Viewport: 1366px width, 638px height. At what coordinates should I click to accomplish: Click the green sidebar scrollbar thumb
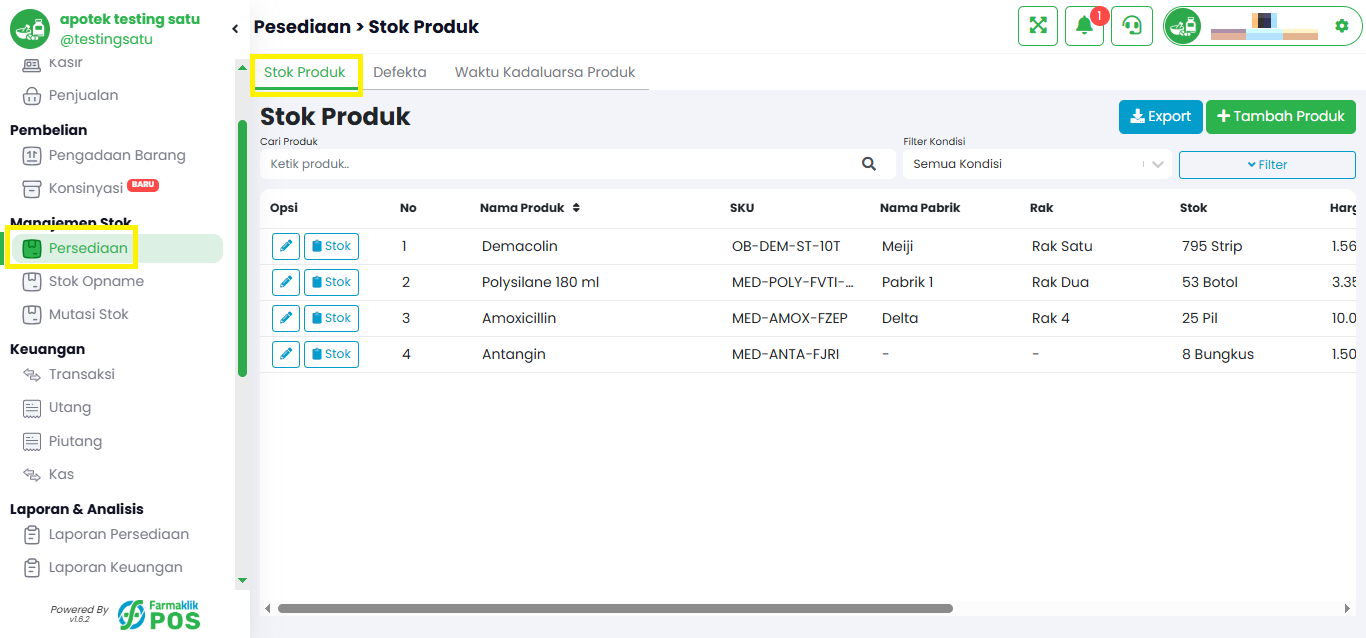tap(242, 248)
